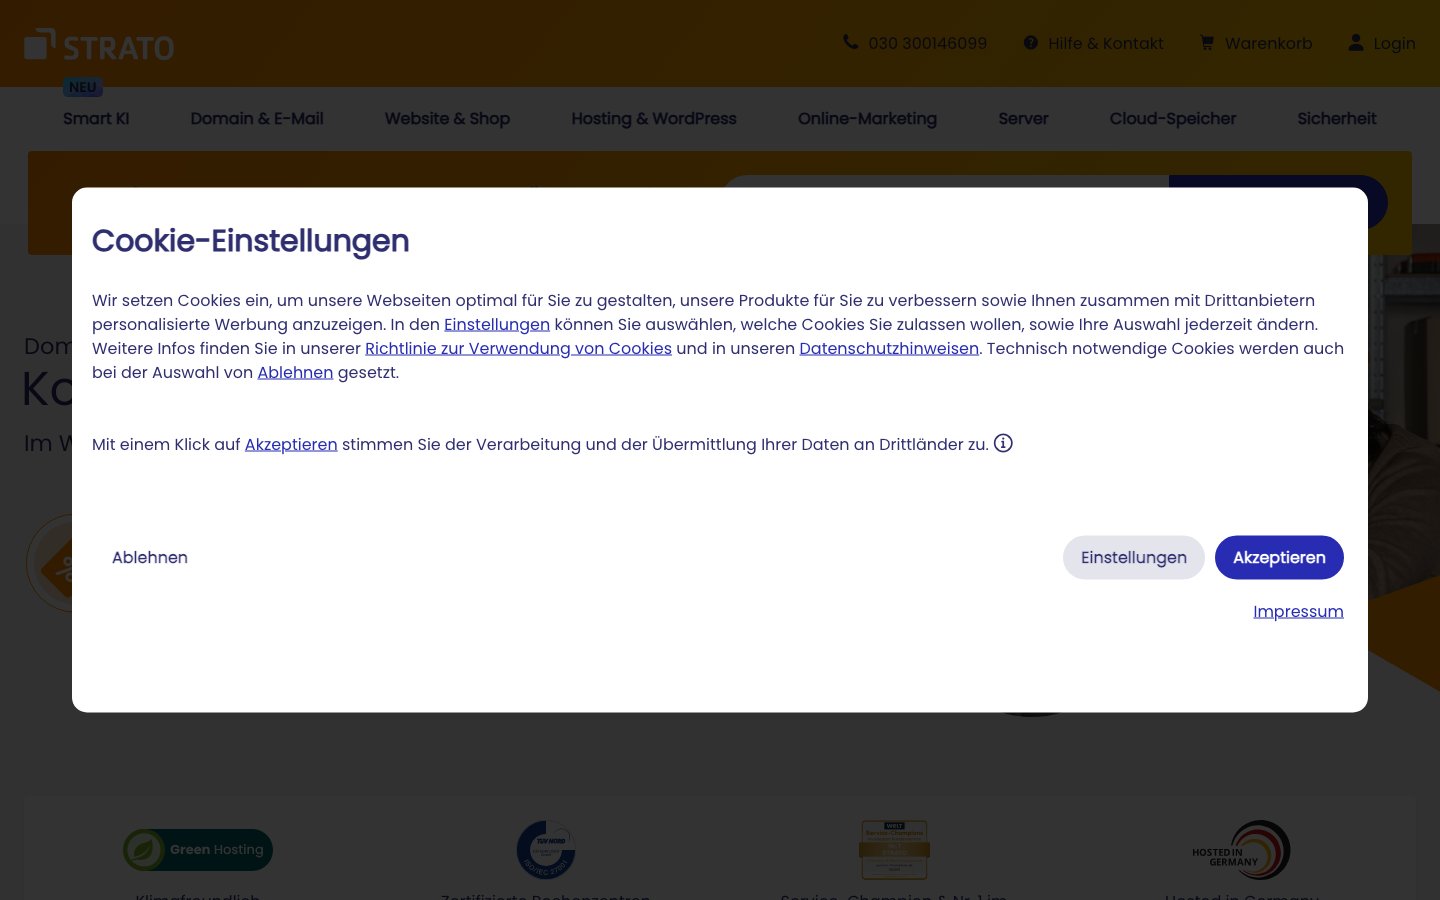Click the phone icon beside 030 300146099

(x=850, y=42)
